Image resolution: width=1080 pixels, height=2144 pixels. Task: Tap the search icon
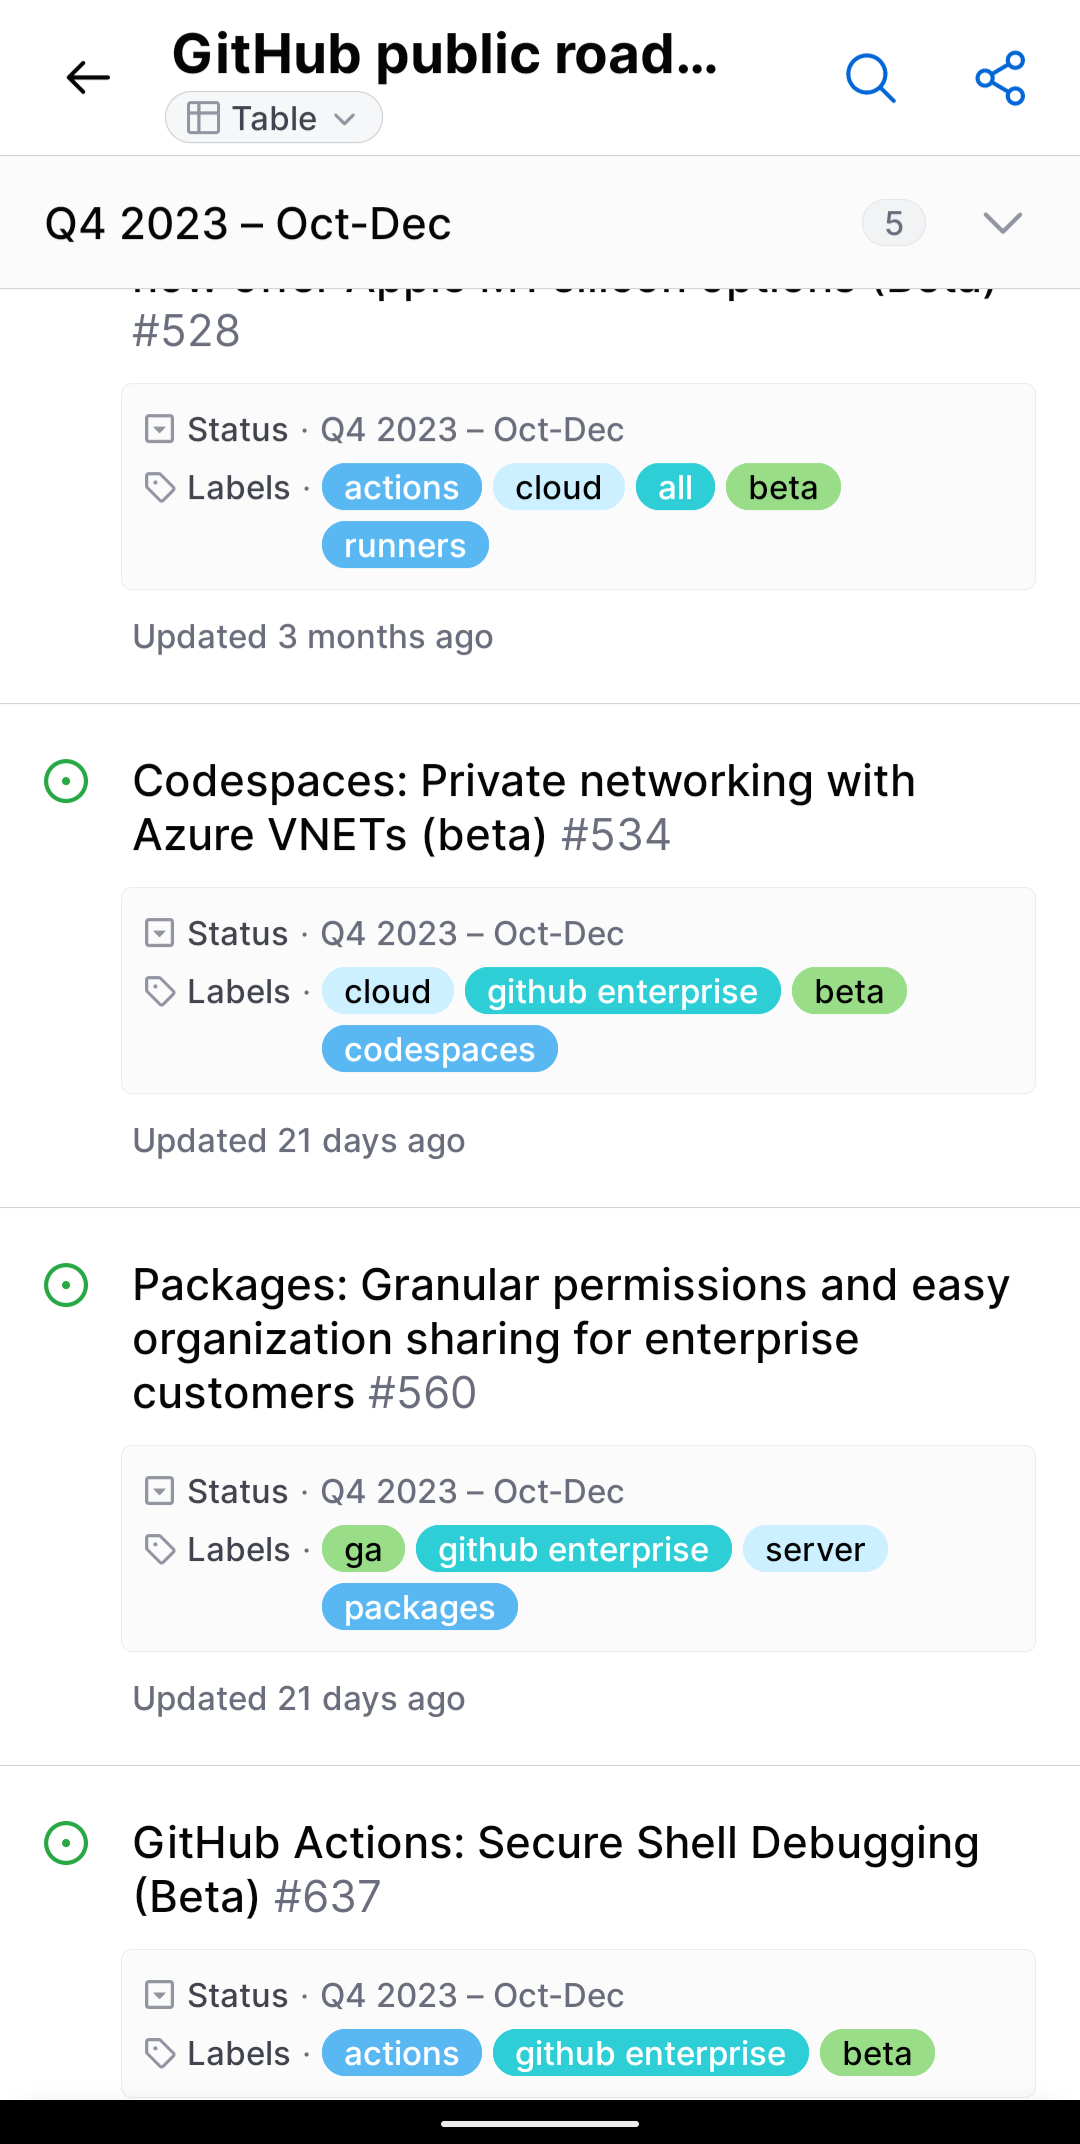coord(869,78)
